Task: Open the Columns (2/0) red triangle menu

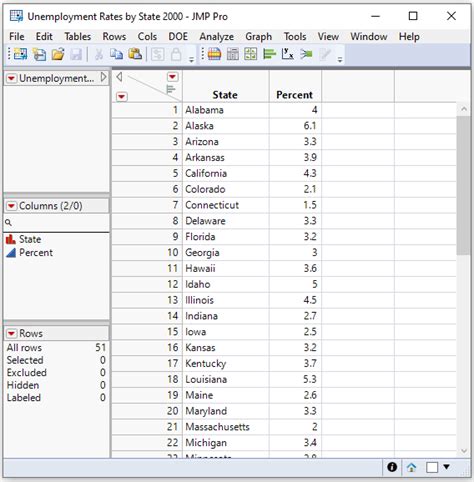Action: pyautogui.click(x=11, y=206)
